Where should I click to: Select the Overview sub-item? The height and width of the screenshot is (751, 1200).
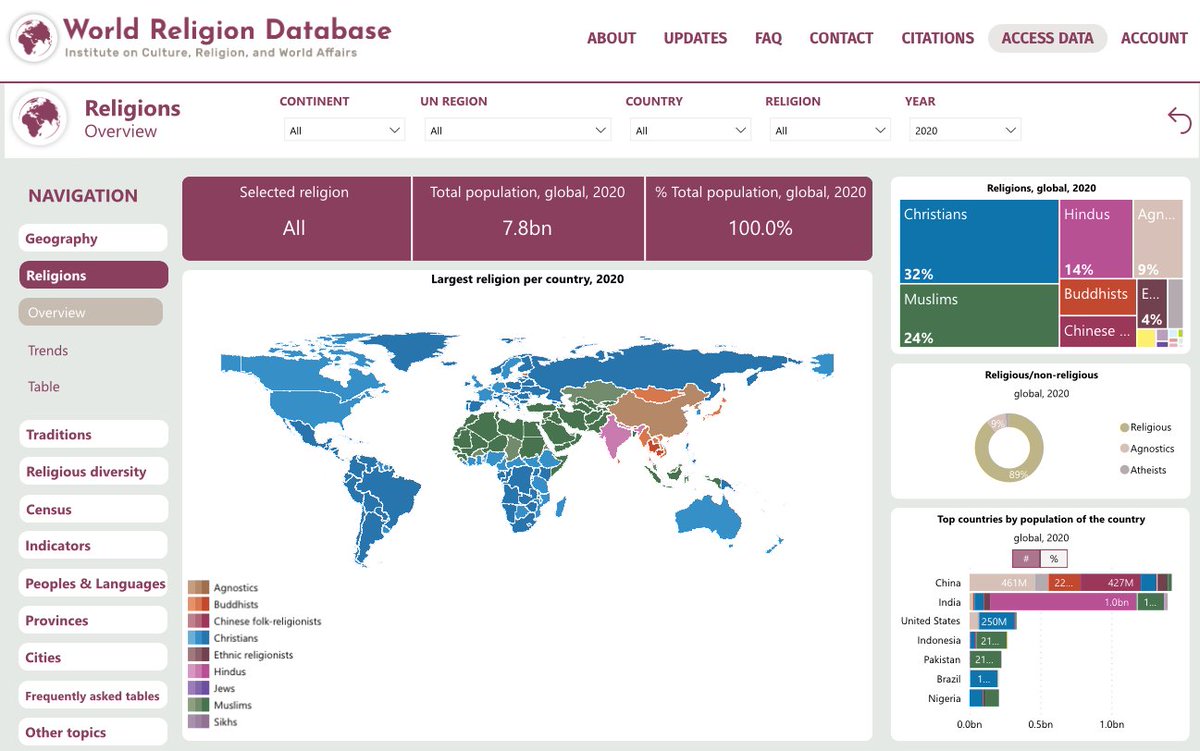coord(90,312)
